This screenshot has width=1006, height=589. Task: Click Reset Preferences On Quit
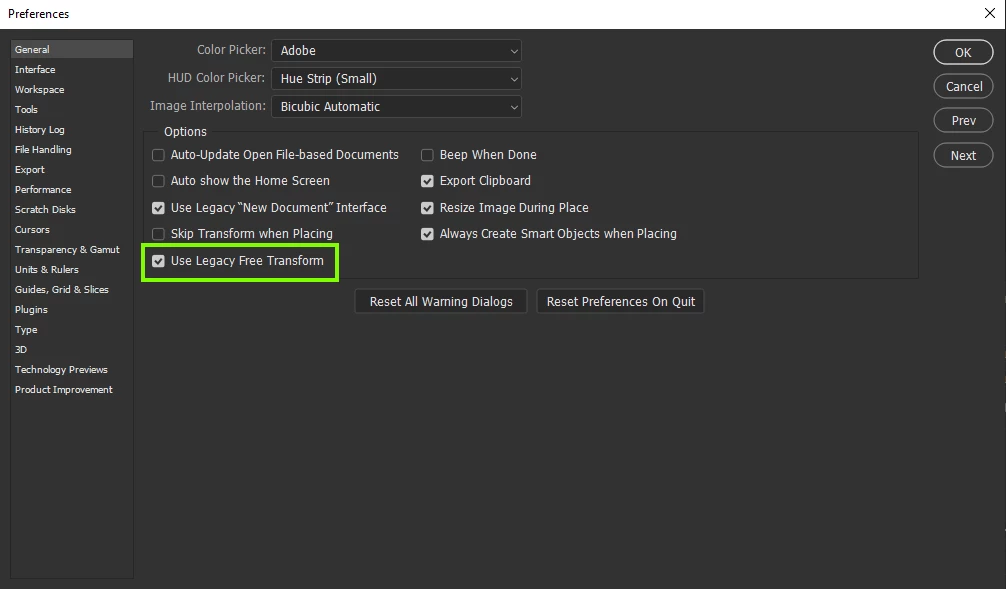tap(620, 302)
